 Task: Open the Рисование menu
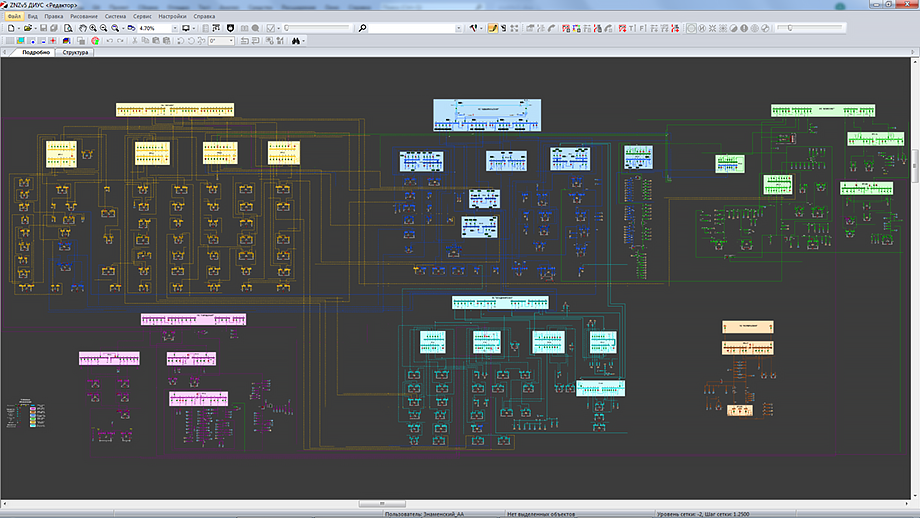coord(84,17)
